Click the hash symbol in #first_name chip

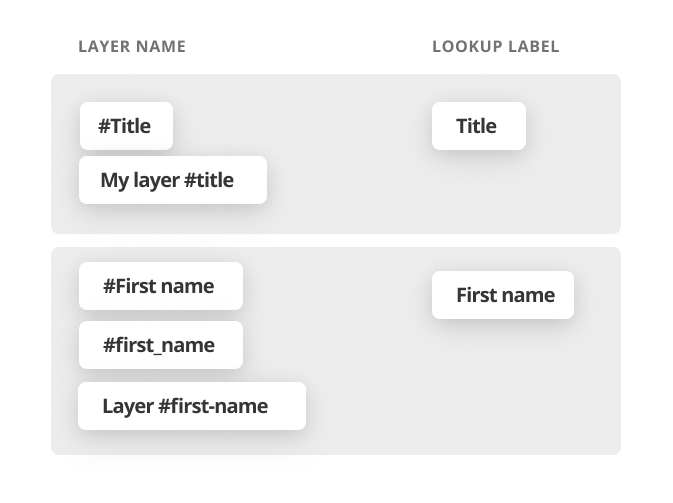pos(109,345)
